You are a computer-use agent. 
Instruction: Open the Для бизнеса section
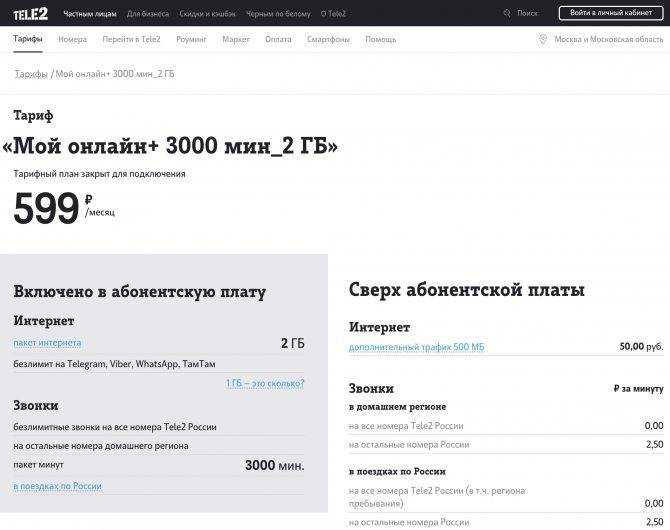click(x=148, y=14)
